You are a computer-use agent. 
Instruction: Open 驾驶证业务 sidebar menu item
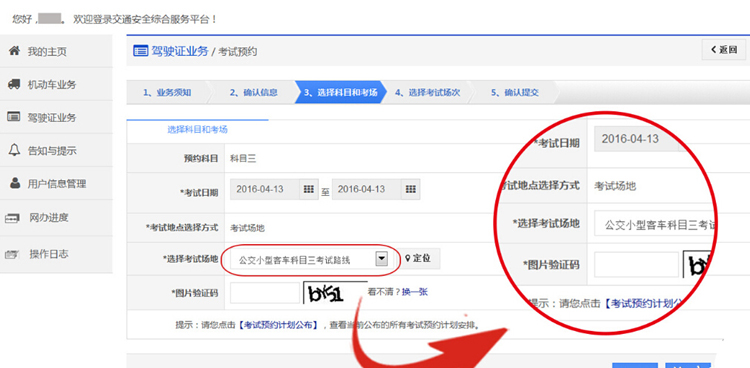[x=56, y=117]
